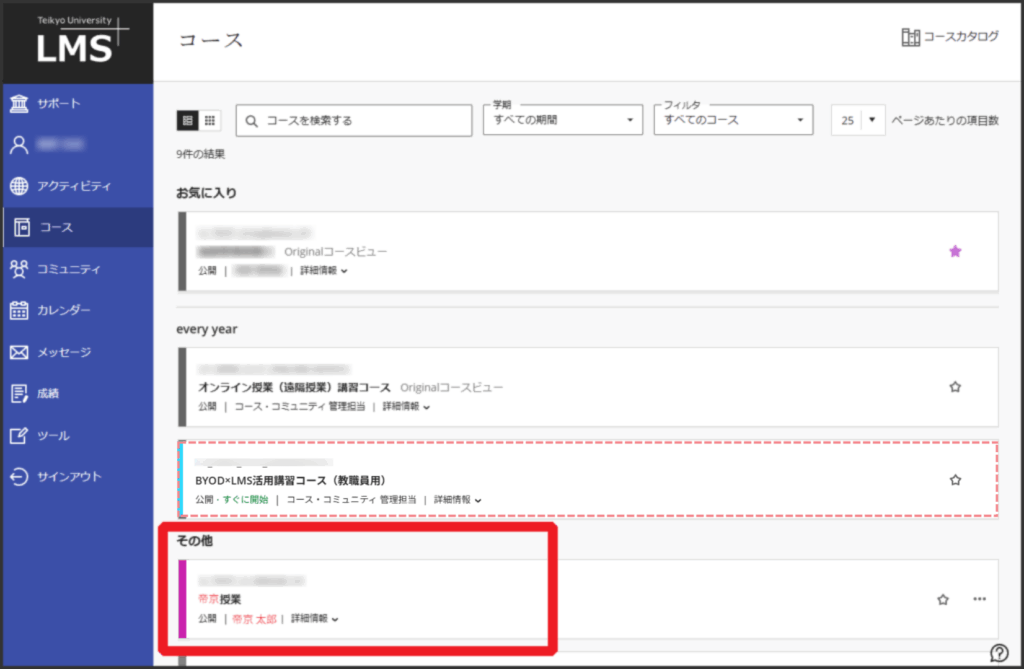Open メッセージ envelope icon

(x=19, y=352)
